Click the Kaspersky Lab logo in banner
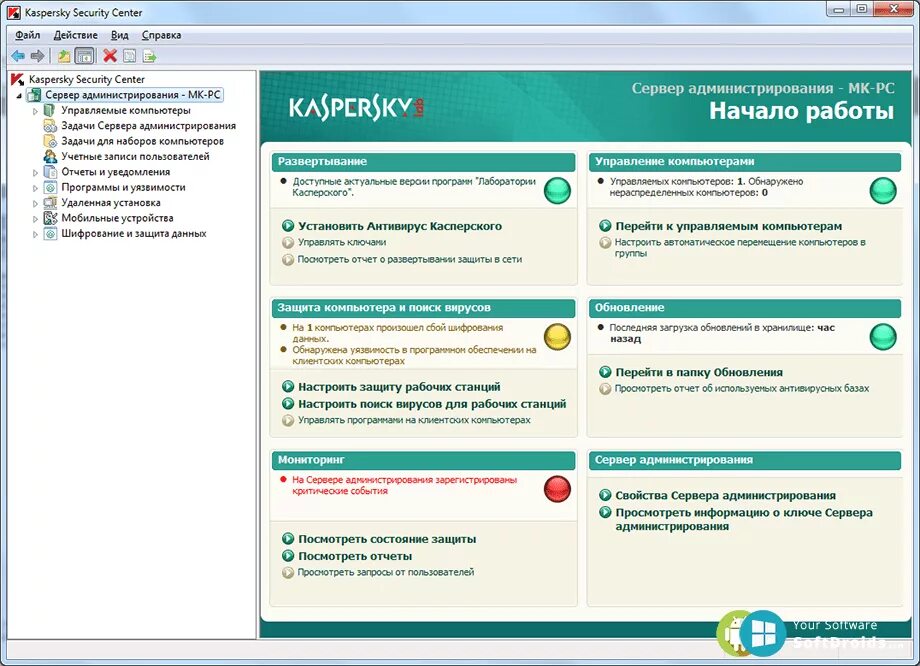The image size is (920, 666). pos(356,109)
